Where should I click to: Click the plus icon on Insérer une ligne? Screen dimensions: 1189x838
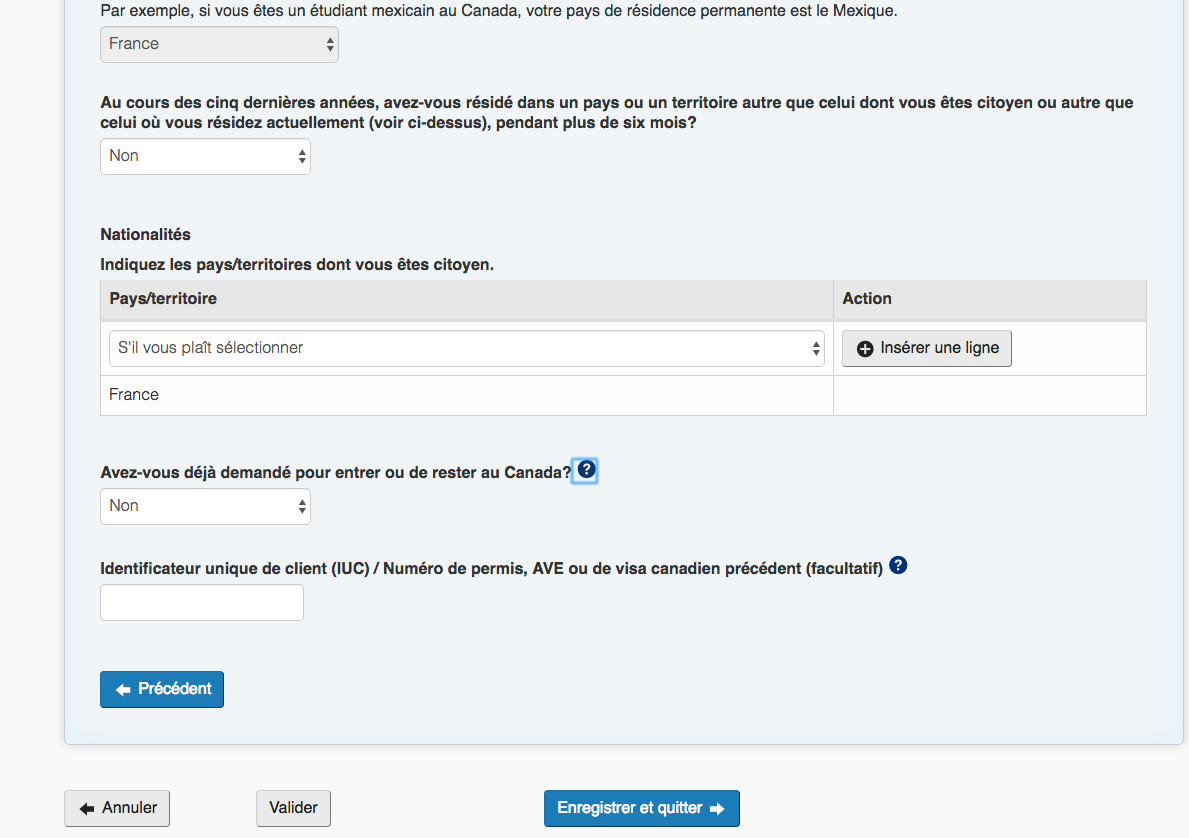866,349
